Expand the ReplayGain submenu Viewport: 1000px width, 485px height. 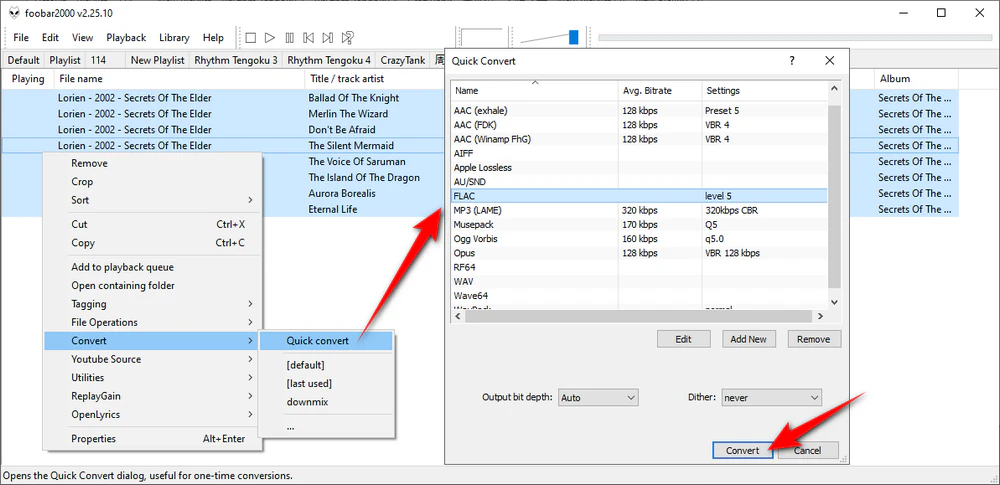tap(153, 396)
